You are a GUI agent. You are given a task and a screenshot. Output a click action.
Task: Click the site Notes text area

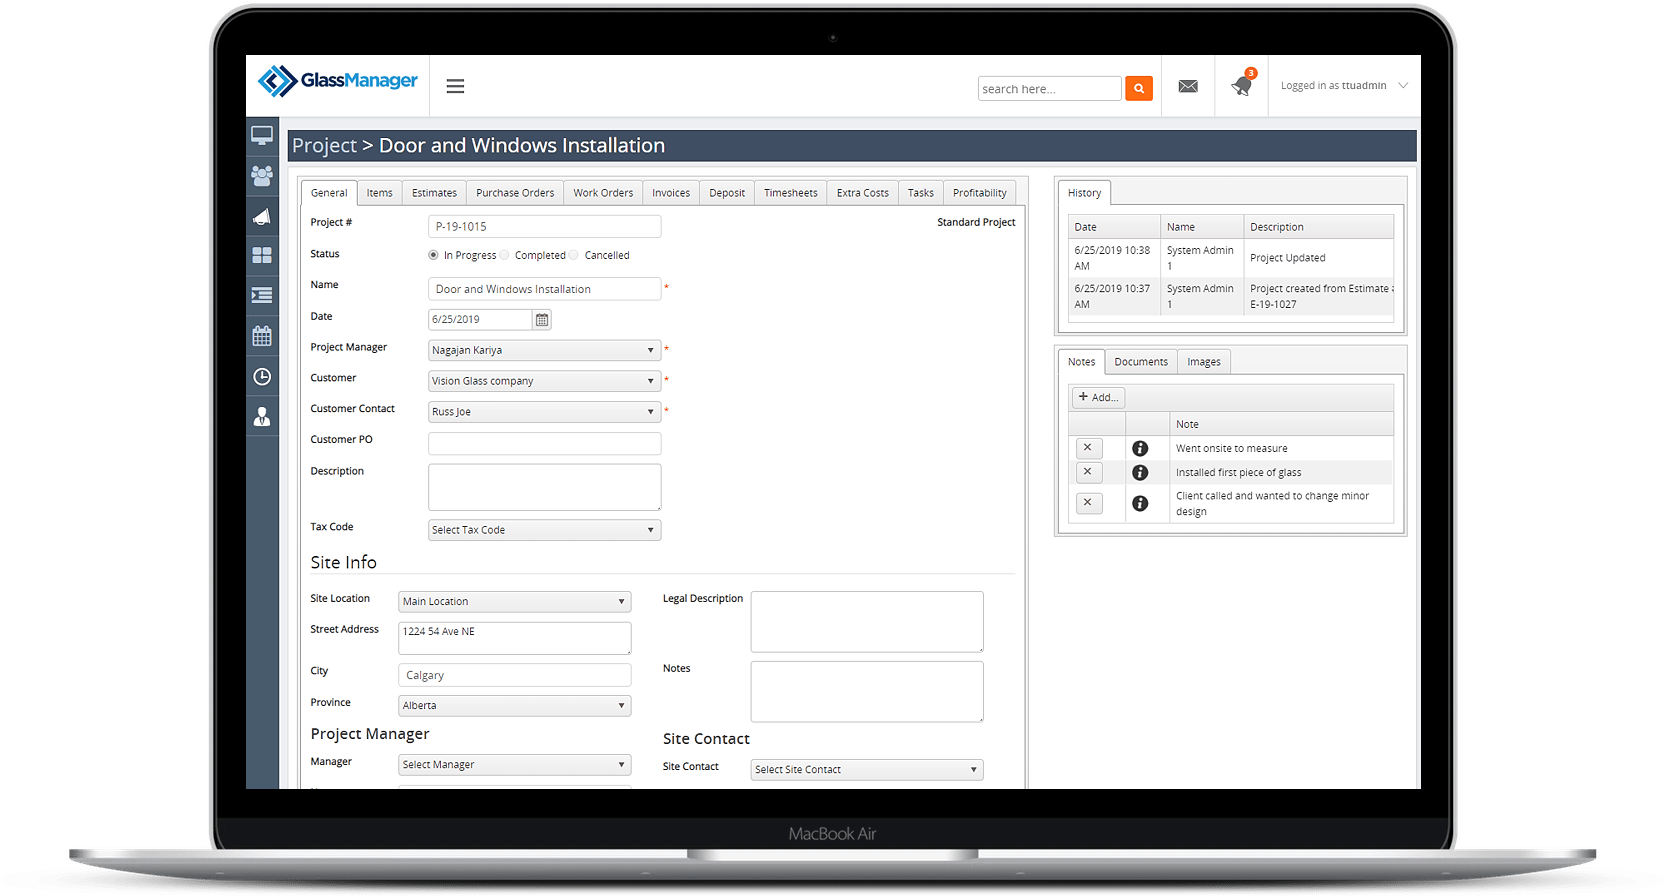867,691
